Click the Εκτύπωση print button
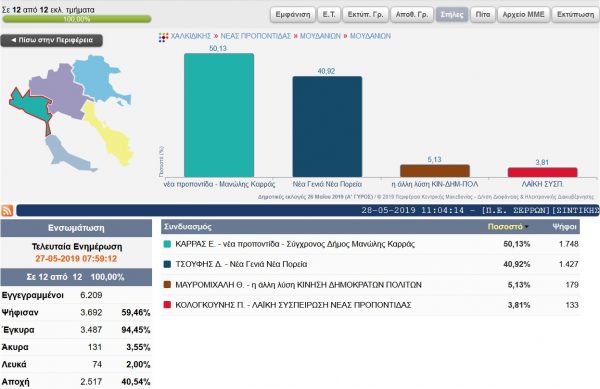Viewport: 600px width, 389px height. 575,15
